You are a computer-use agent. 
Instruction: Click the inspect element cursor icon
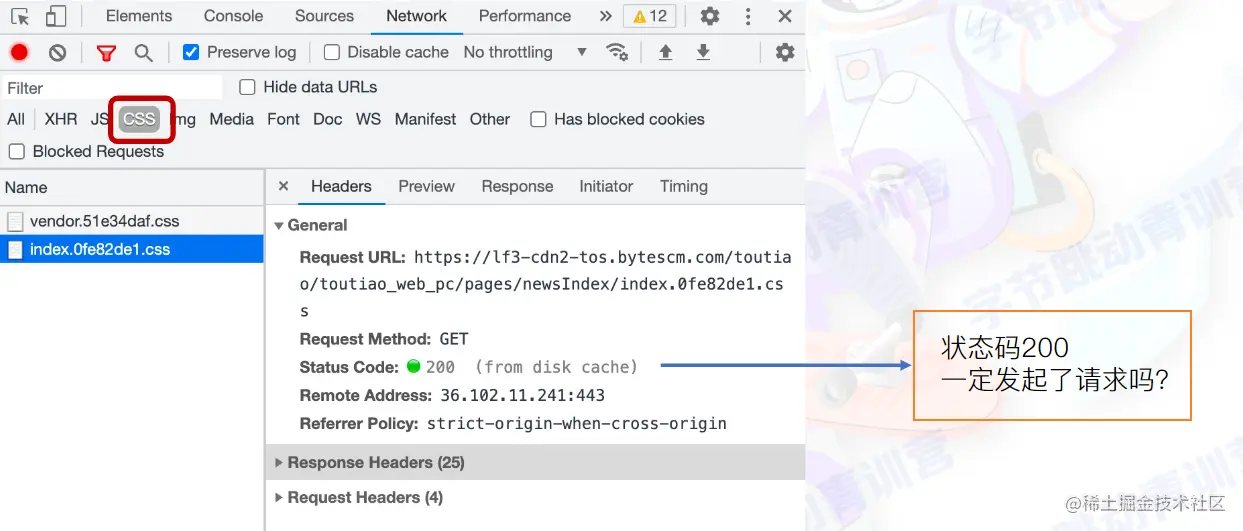[20, 16]
